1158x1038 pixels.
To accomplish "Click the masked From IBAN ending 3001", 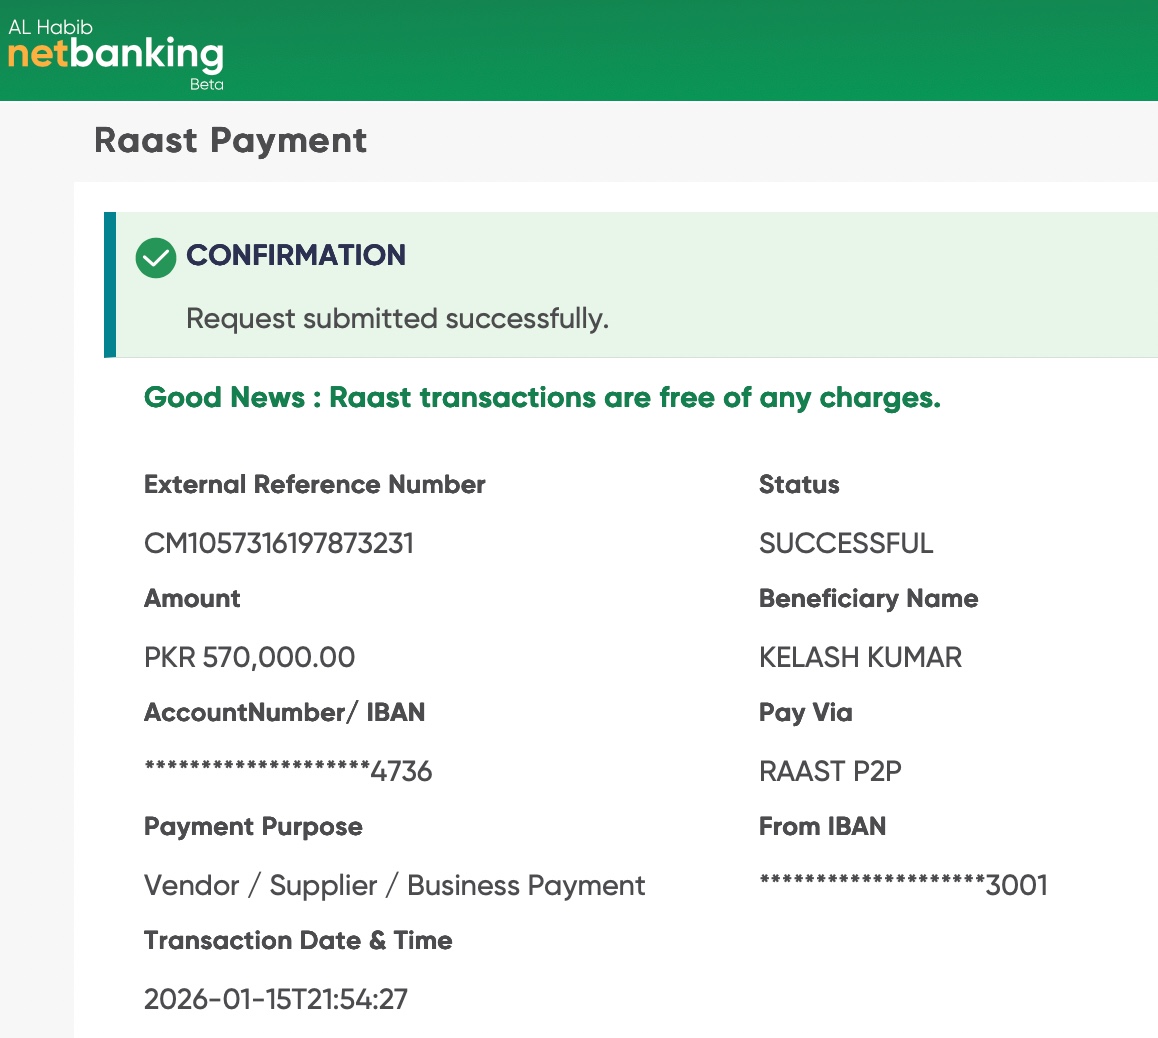I will (903, 886).
